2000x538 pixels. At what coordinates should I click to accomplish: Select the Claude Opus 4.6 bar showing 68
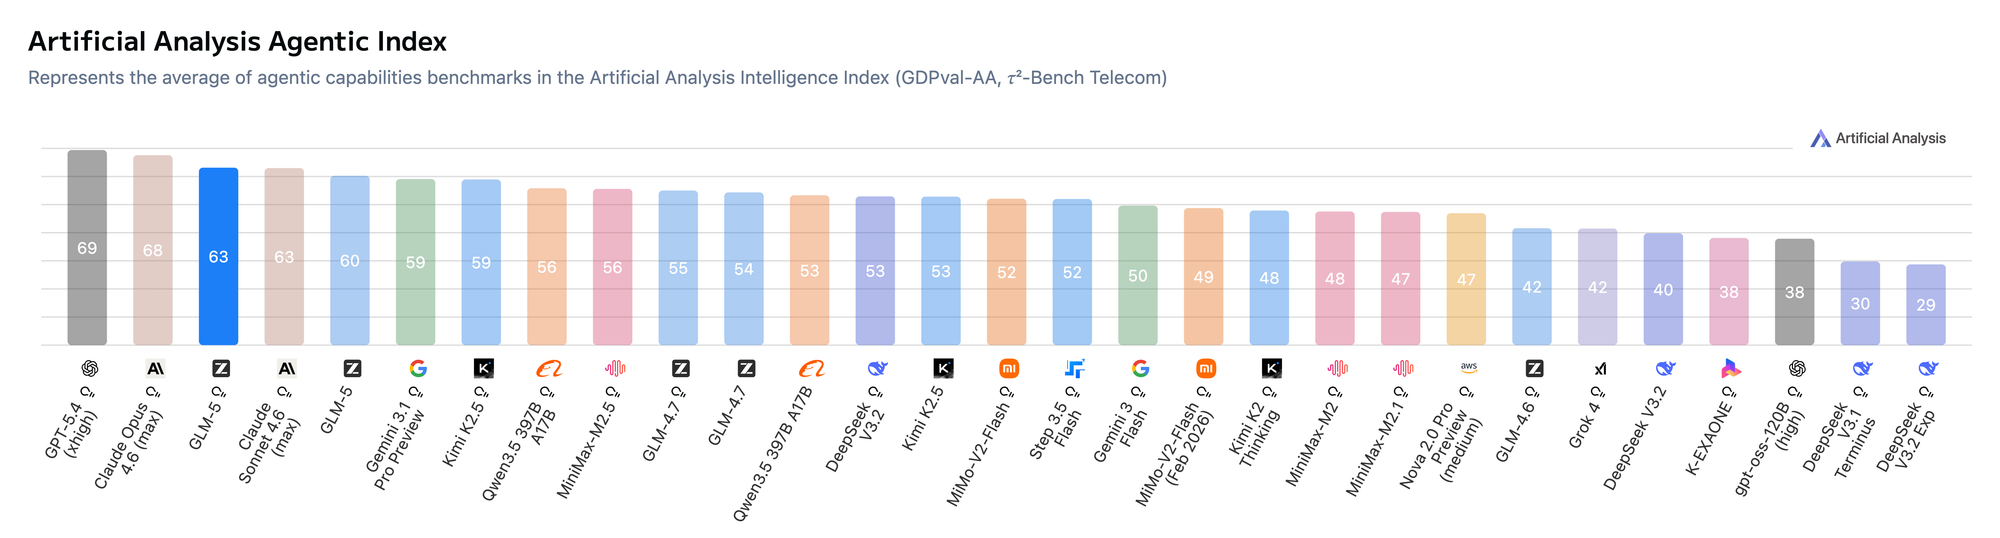coord(153,250)
